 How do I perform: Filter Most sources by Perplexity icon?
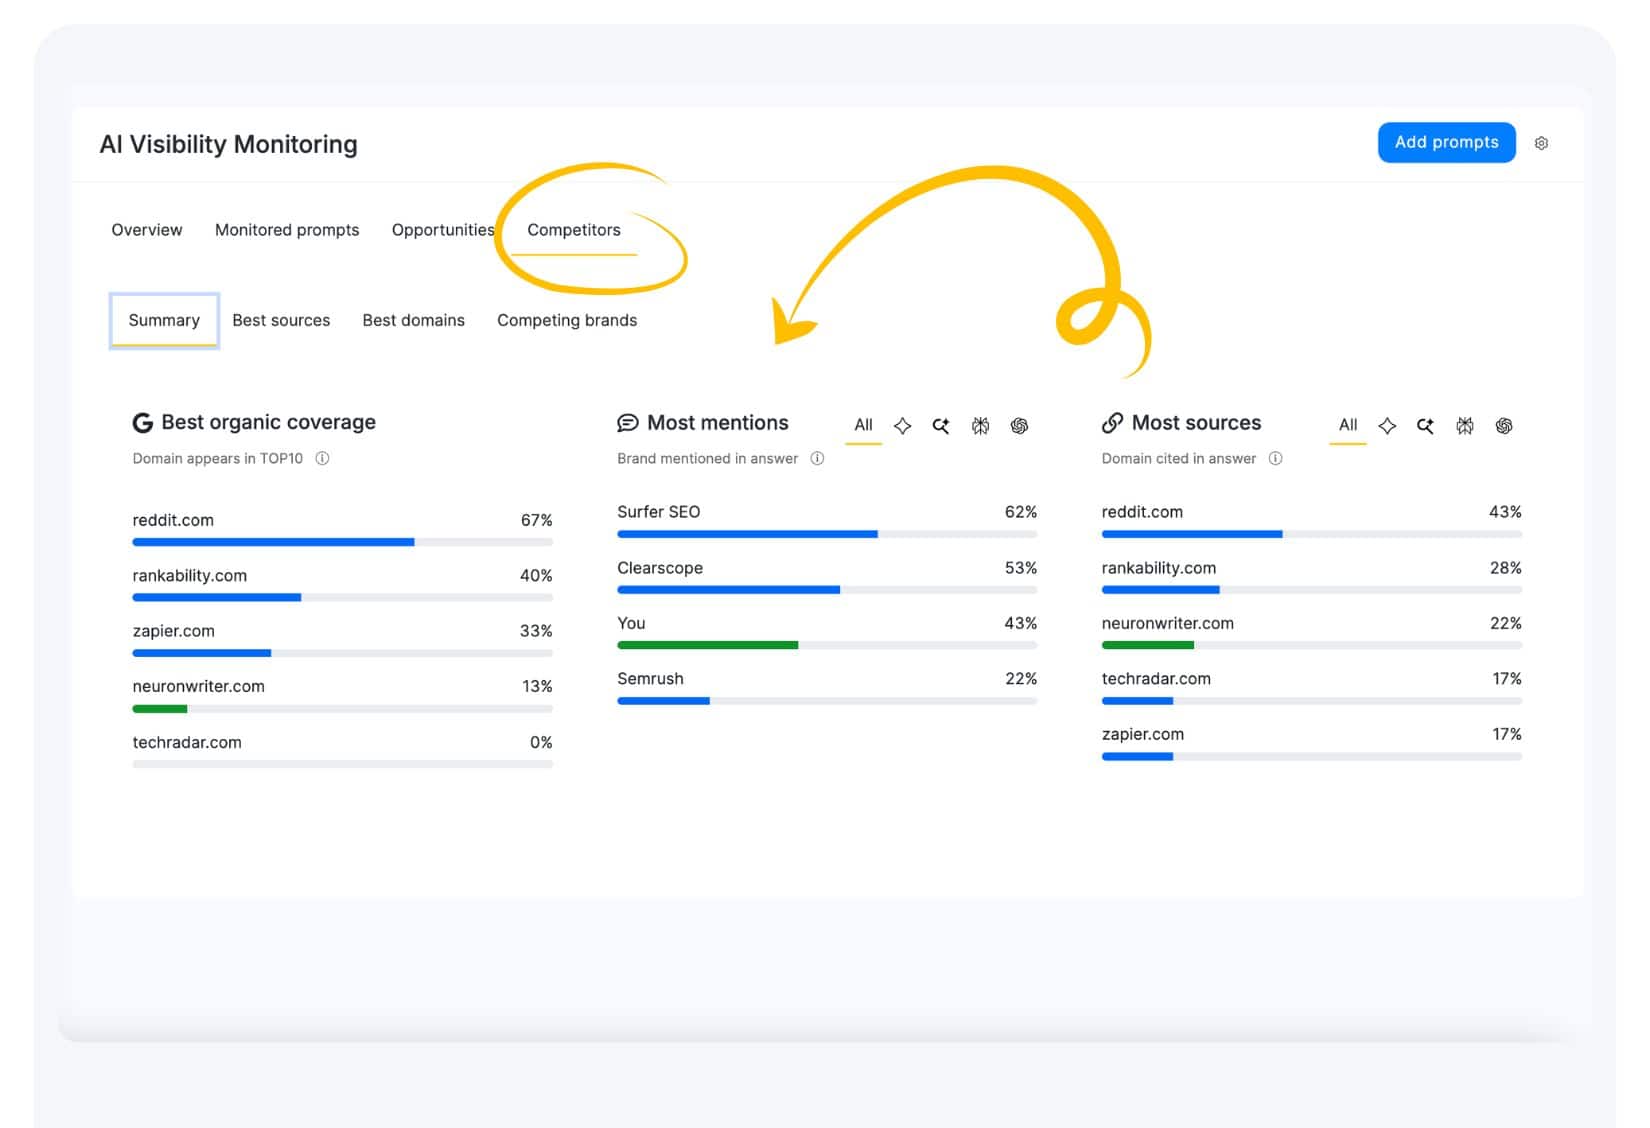(1464, 426)
